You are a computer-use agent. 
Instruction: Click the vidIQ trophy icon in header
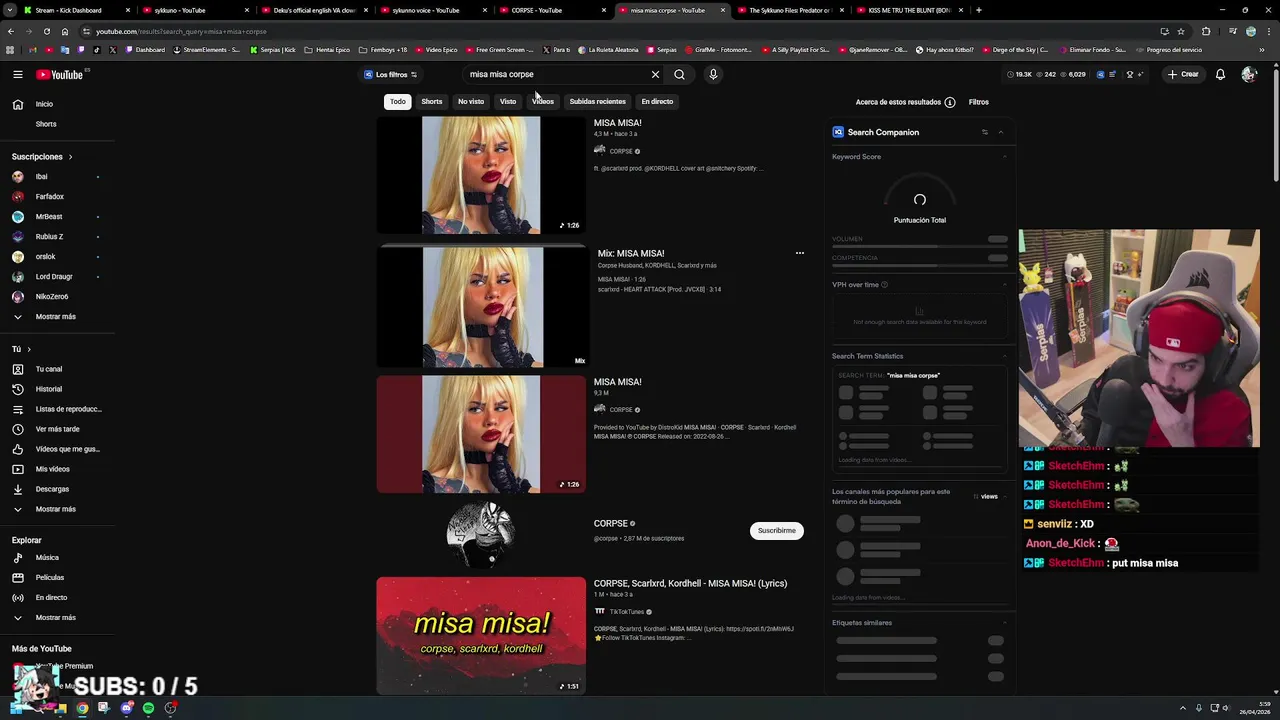tap(1130, 74)
